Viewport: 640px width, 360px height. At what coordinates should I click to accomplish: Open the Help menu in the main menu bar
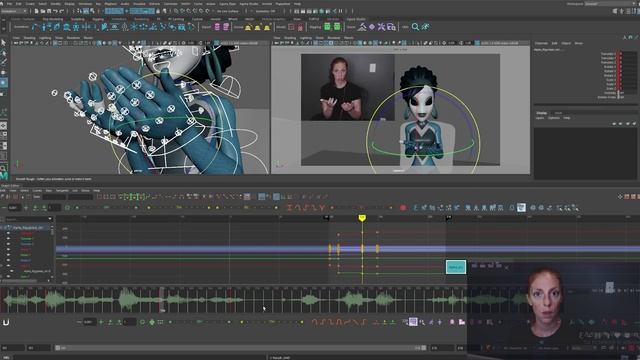click(297, 4)
